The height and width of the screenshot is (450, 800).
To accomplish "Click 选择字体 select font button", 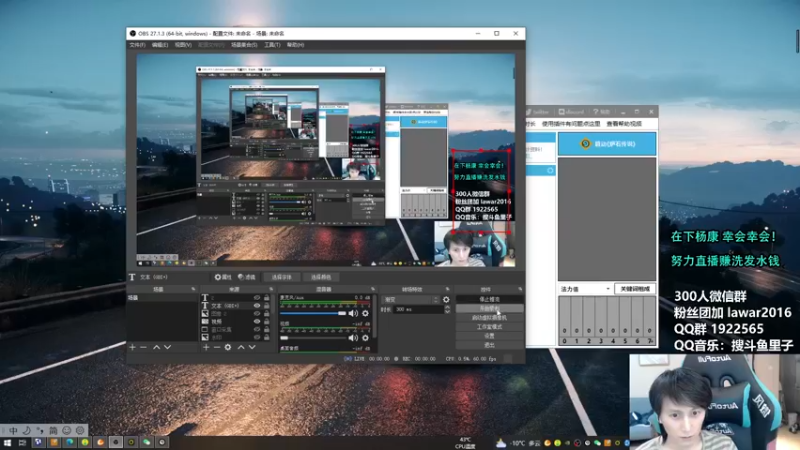I will coord(281,277).
